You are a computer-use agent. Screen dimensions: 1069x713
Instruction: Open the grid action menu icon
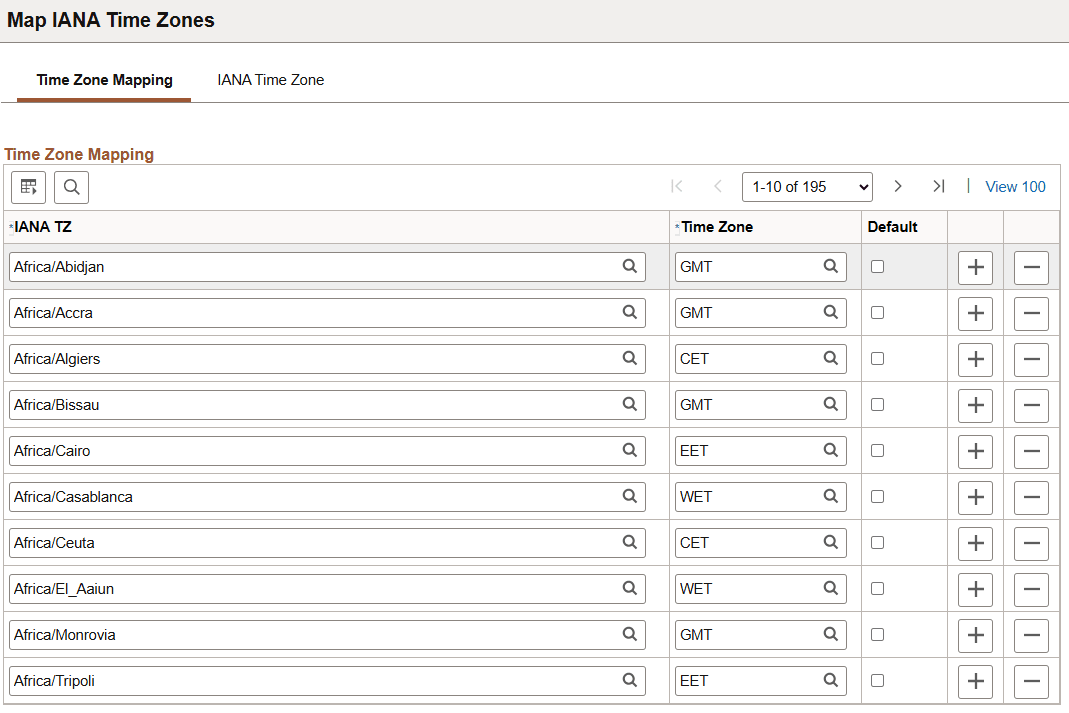click(28, 187)
